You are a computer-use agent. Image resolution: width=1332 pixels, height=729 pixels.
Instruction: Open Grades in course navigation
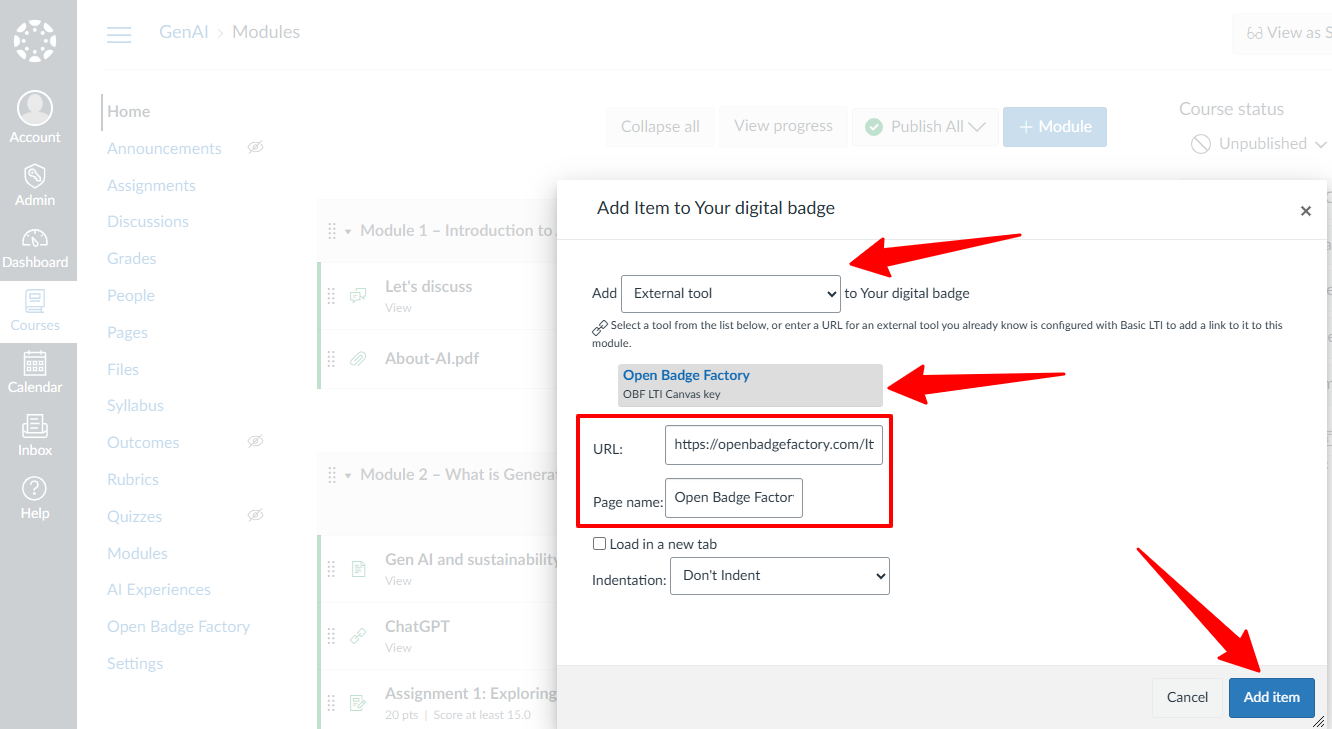pyautogui.click(x=132, y=259)
